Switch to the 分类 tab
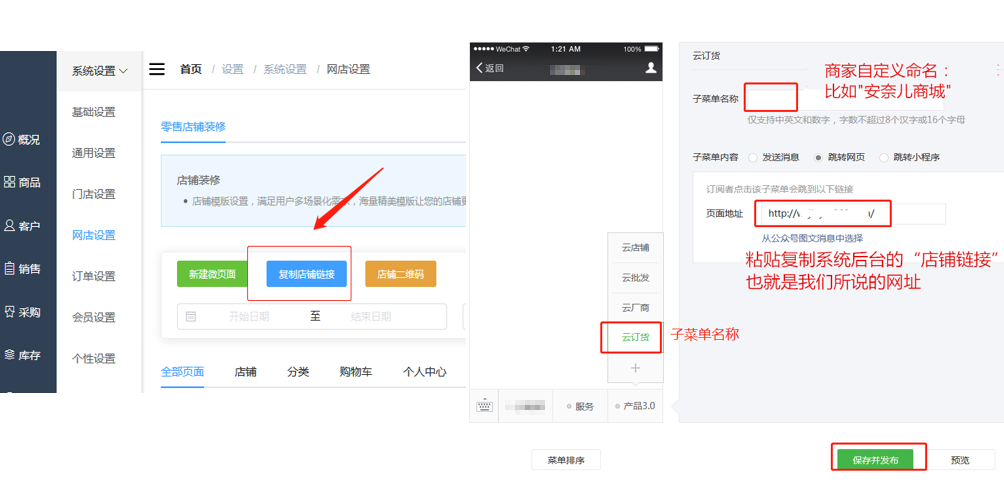 pyautogui.click(x=298, y=371)
